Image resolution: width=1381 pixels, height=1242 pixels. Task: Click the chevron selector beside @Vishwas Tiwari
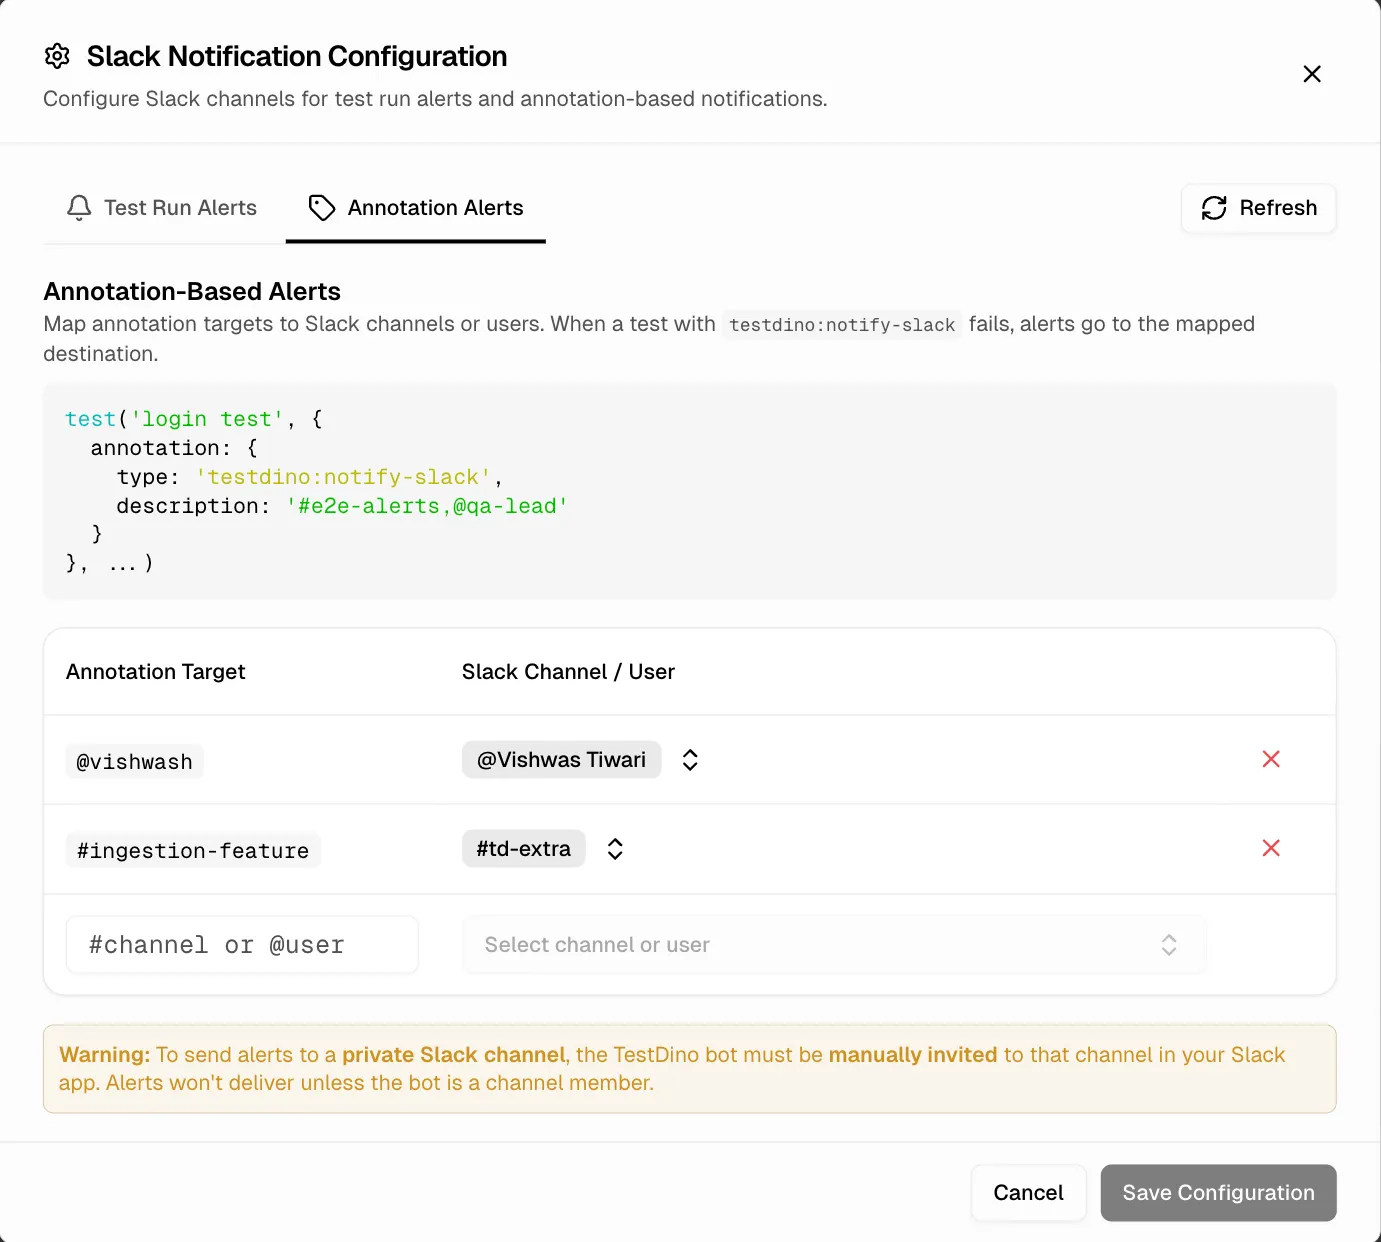tap(689, 759)
